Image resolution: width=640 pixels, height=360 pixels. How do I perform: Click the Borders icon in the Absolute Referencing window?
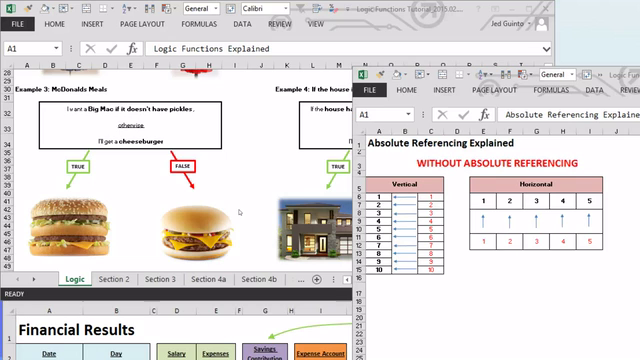coord(459,74)
